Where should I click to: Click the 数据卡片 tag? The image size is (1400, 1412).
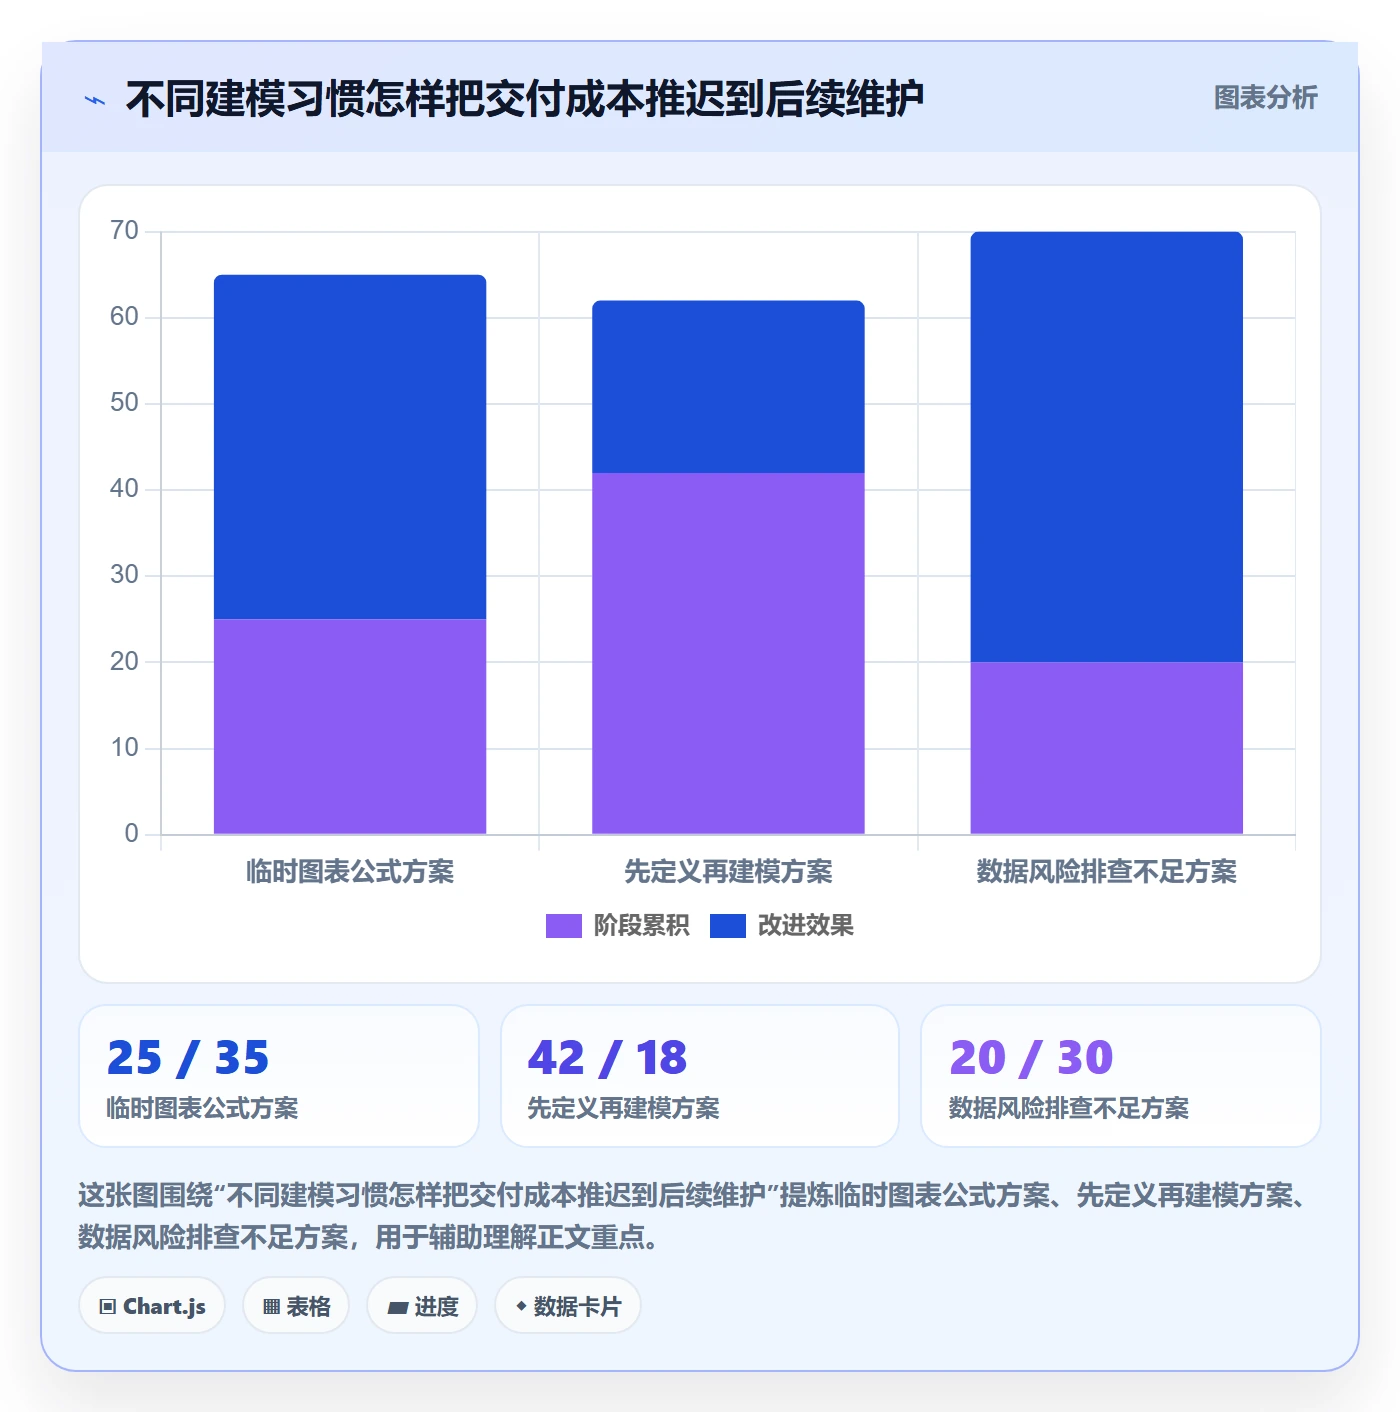coord(568,1306)
